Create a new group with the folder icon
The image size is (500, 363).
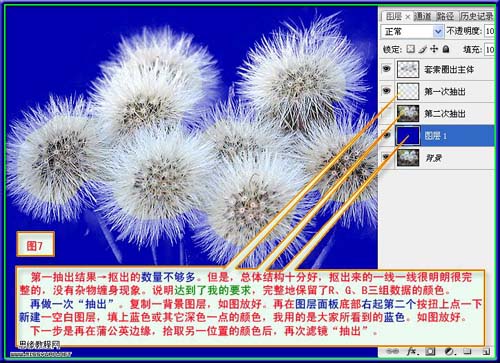coord(468,351)
